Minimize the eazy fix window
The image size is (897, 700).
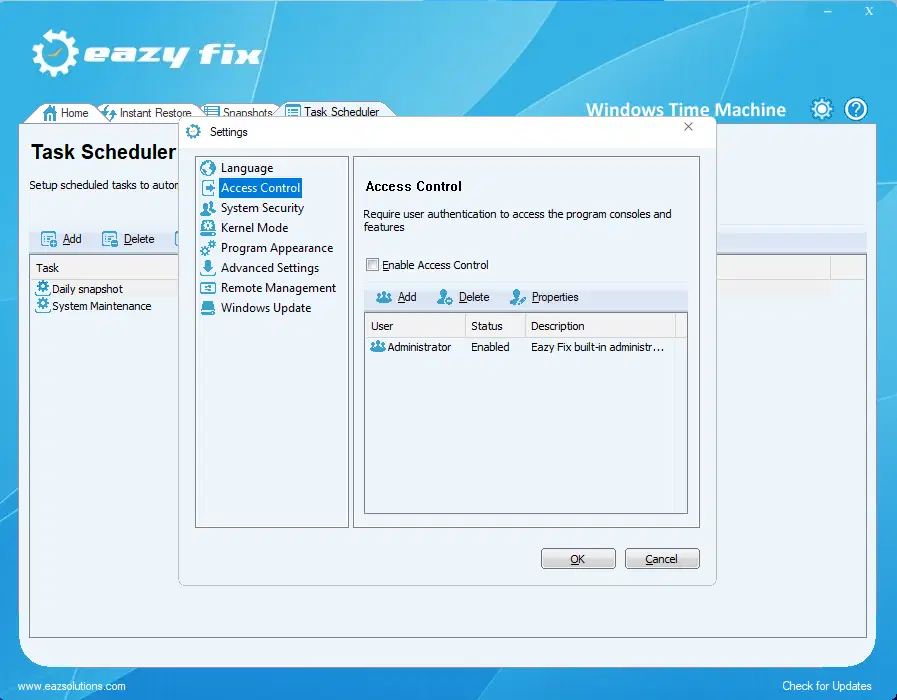(x=828, y=11)
